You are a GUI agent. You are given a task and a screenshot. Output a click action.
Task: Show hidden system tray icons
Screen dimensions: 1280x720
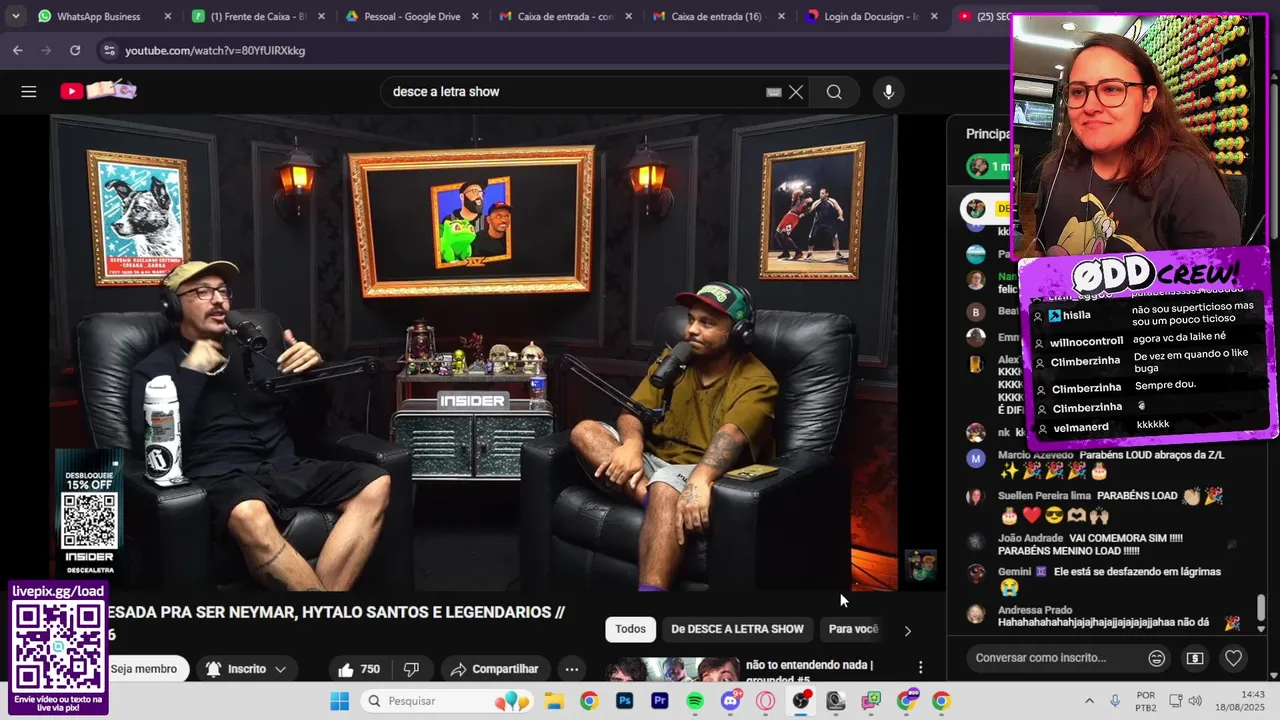click(x=1089, y=701)
